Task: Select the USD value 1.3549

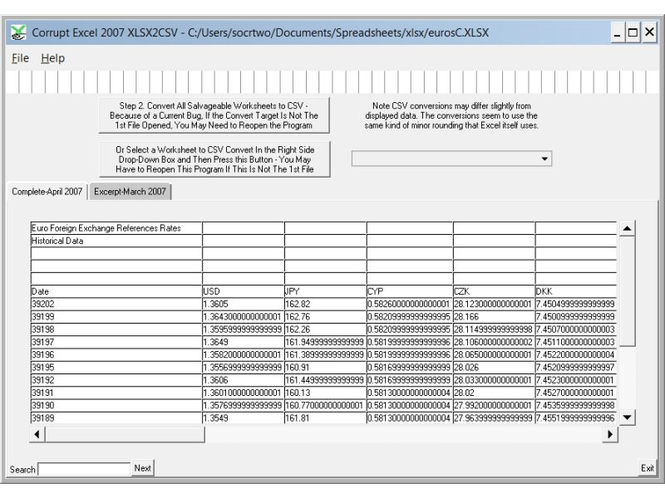Action: 243,418
